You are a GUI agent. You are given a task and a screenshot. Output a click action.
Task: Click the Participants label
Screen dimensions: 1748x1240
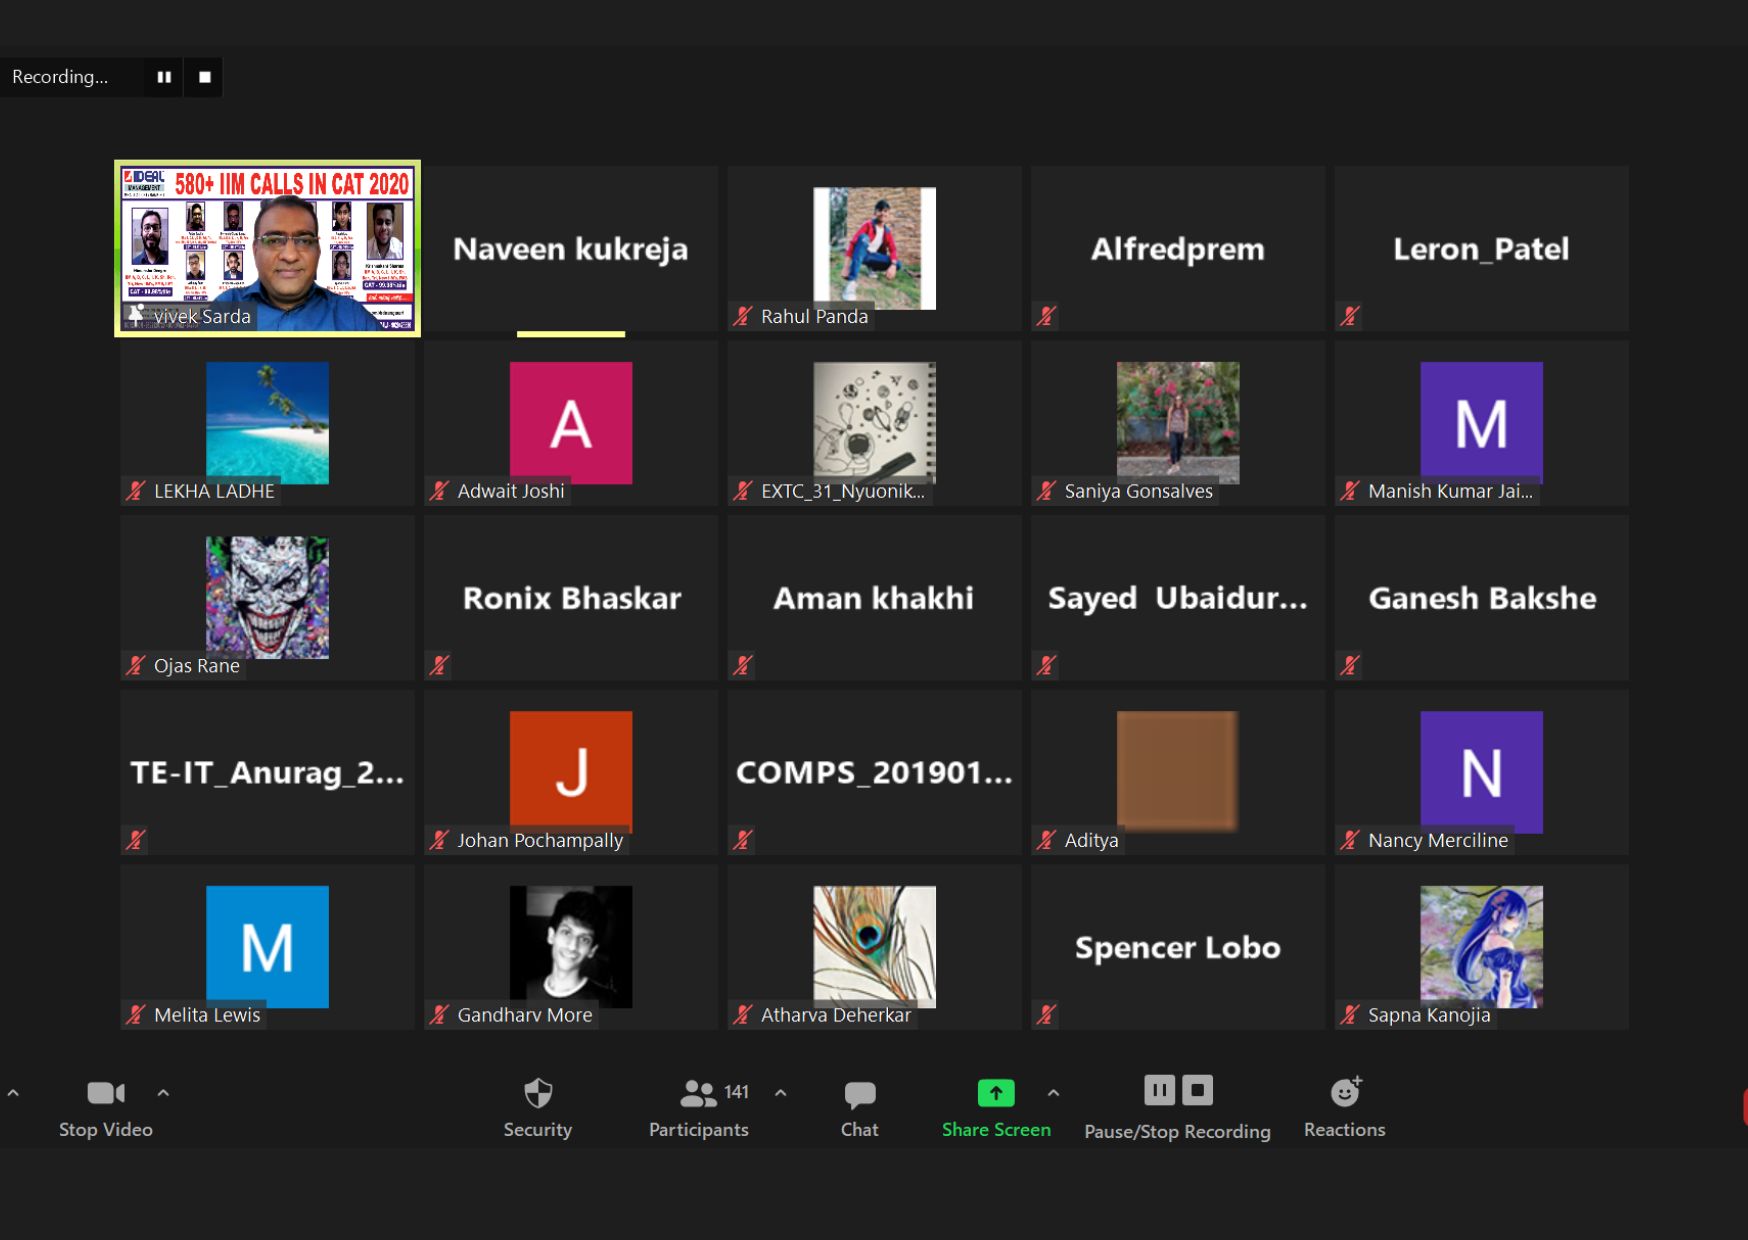click(x=699, y=1130)
